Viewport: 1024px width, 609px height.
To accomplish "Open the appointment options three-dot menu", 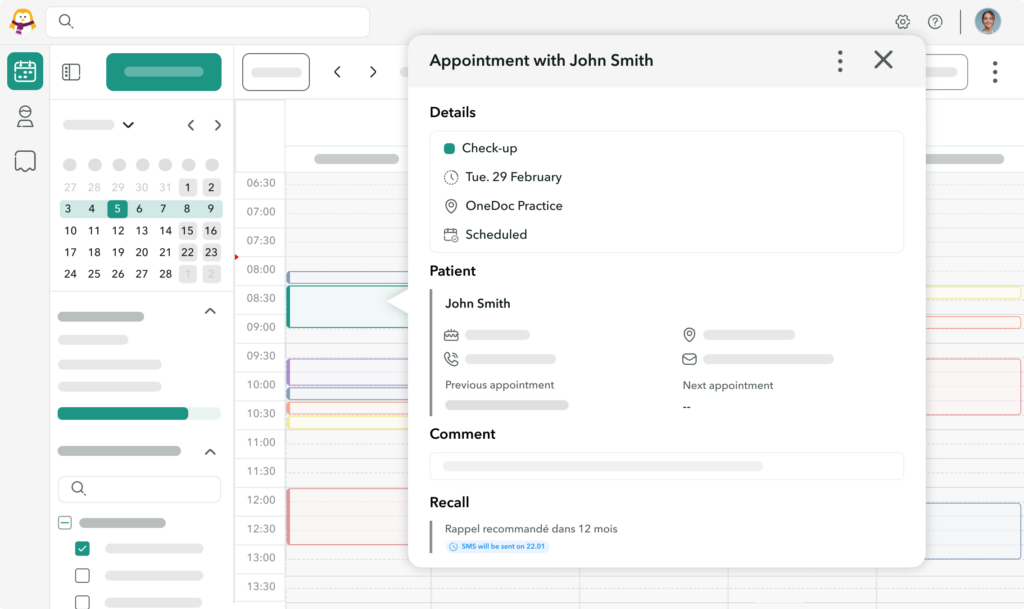I will pos(840,60).
